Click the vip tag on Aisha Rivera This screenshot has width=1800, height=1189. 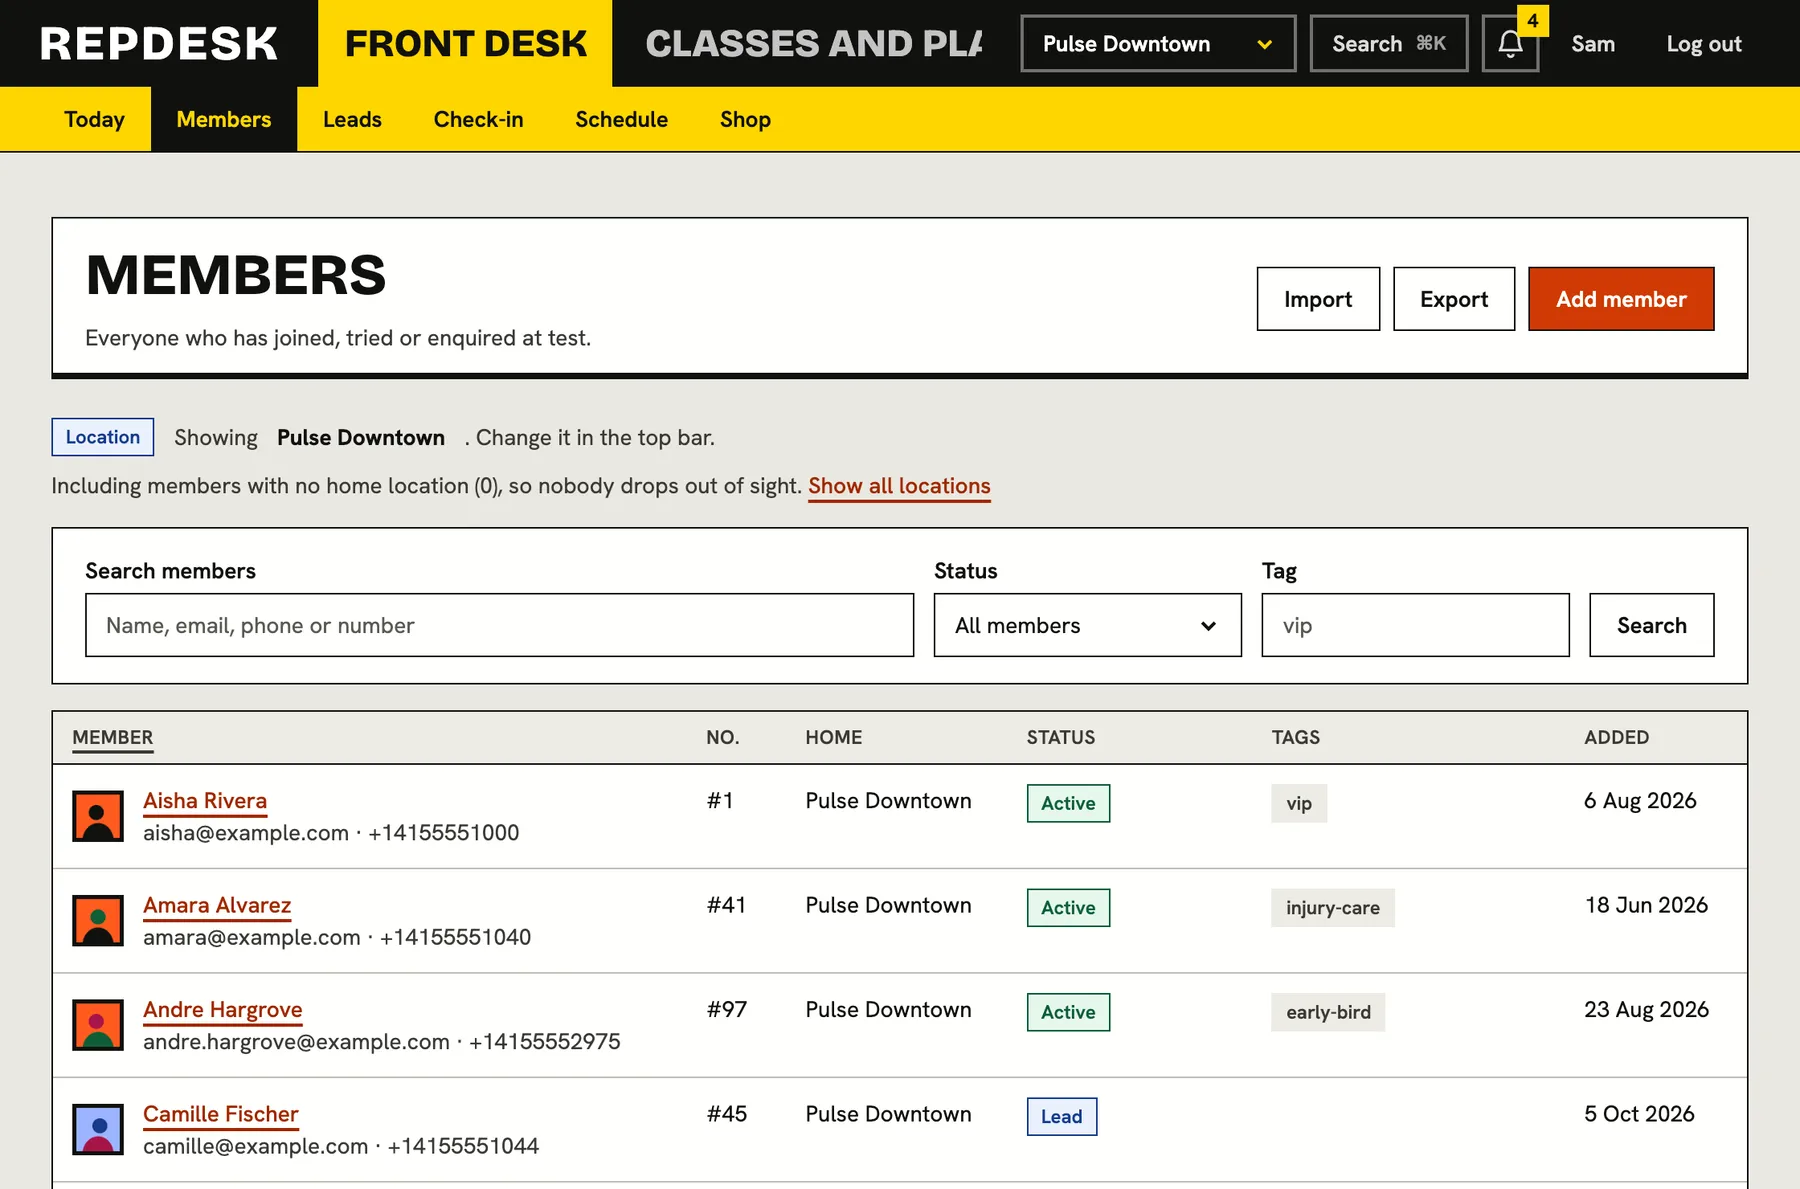[x=1299, y=804]
